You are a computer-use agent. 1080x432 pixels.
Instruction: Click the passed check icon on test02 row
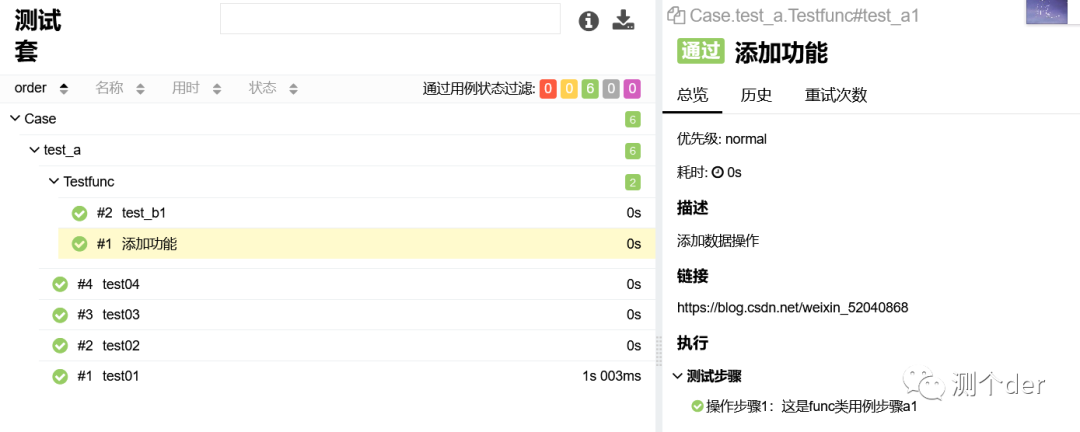60,345
